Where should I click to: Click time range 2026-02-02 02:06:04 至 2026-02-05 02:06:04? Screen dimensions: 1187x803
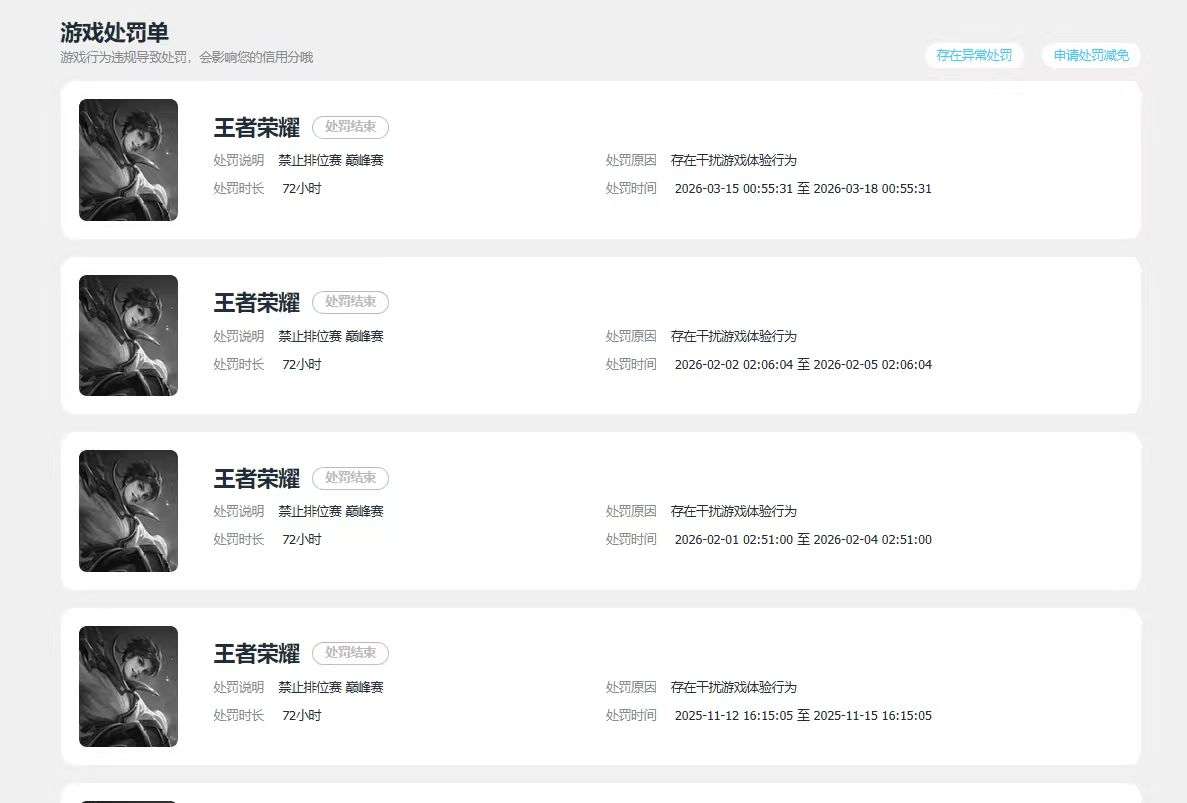tap(803, 364)
